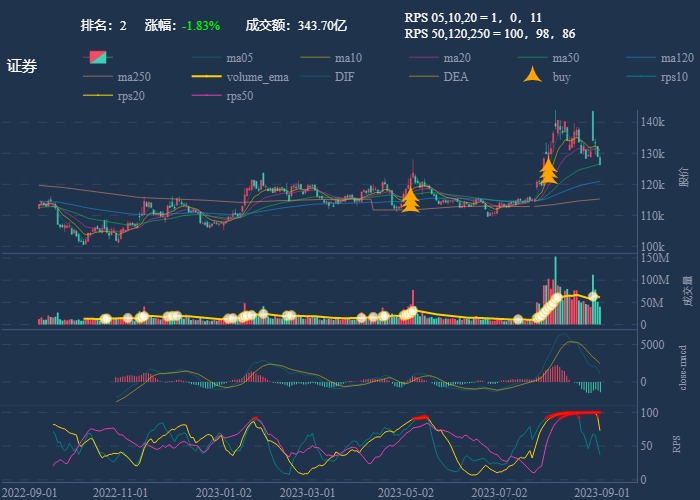This screenshot has width=700, height=500.
Task: Hide the ma120 moving average line
Action: coord(642,58)
